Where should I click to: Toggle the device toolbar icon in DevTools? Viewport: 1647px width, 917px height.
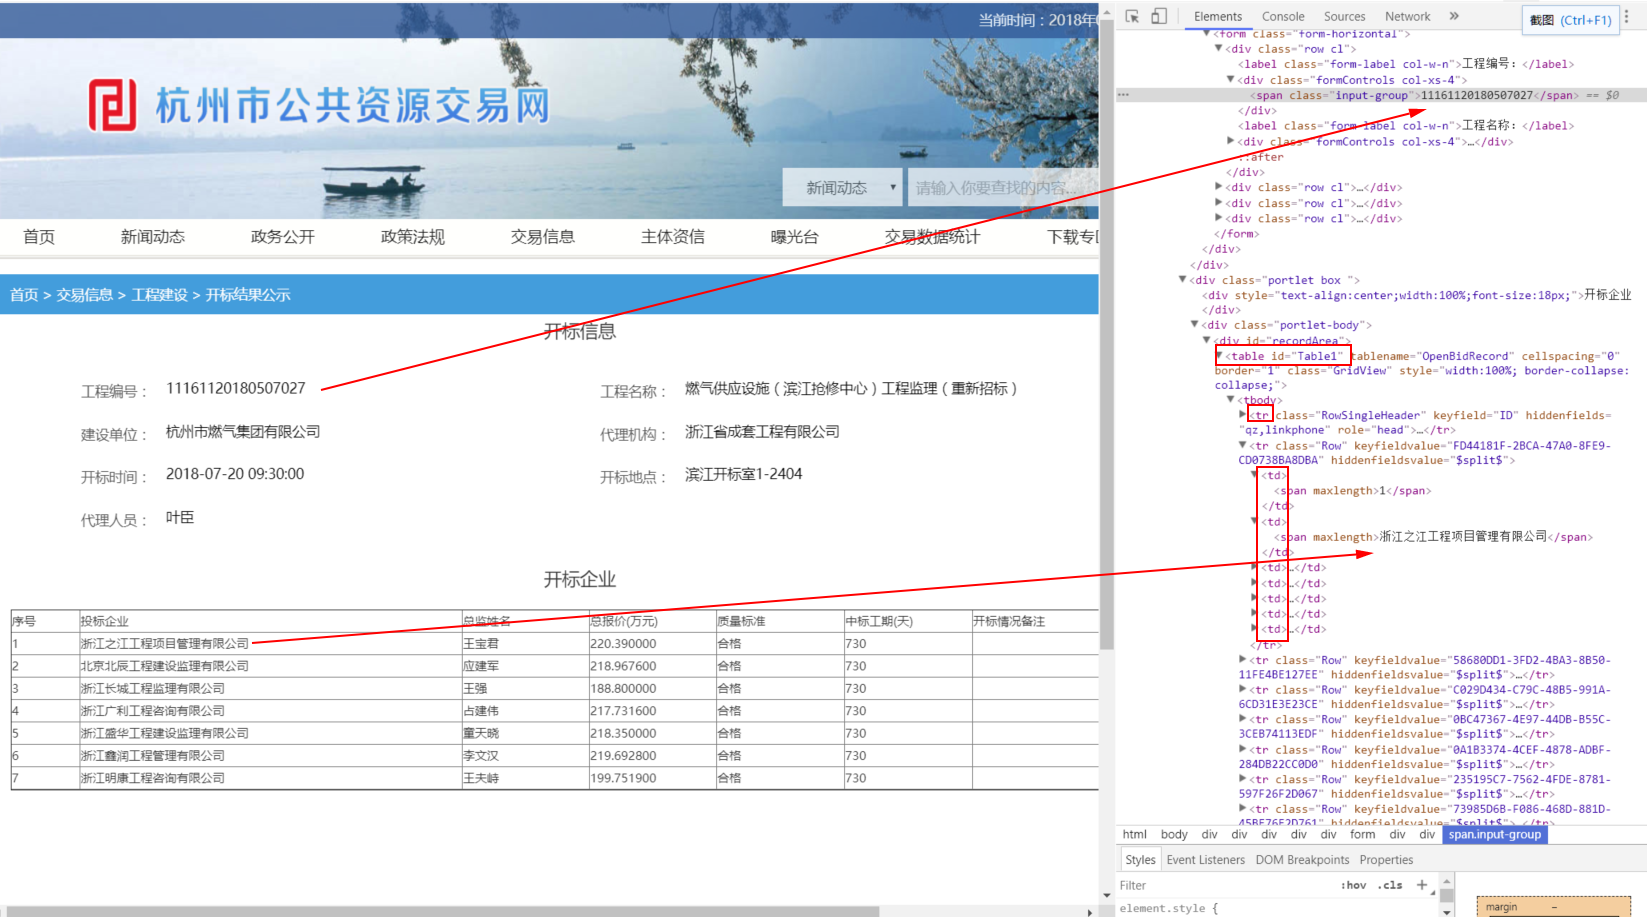coord(1159,16)
